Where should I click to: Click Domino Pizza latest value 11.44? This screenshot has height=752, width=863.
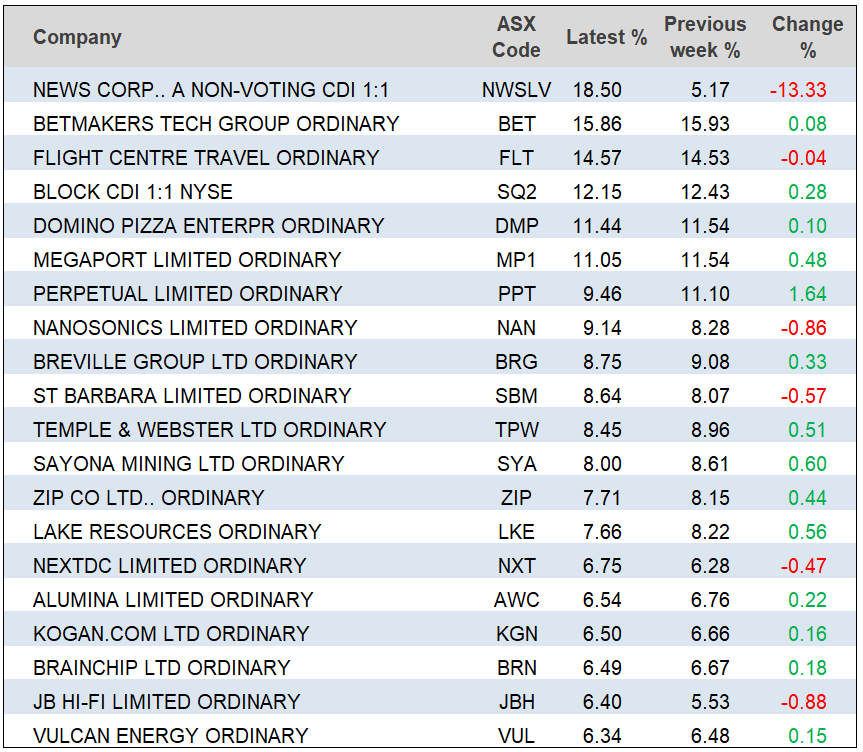[x=597, y=226]
